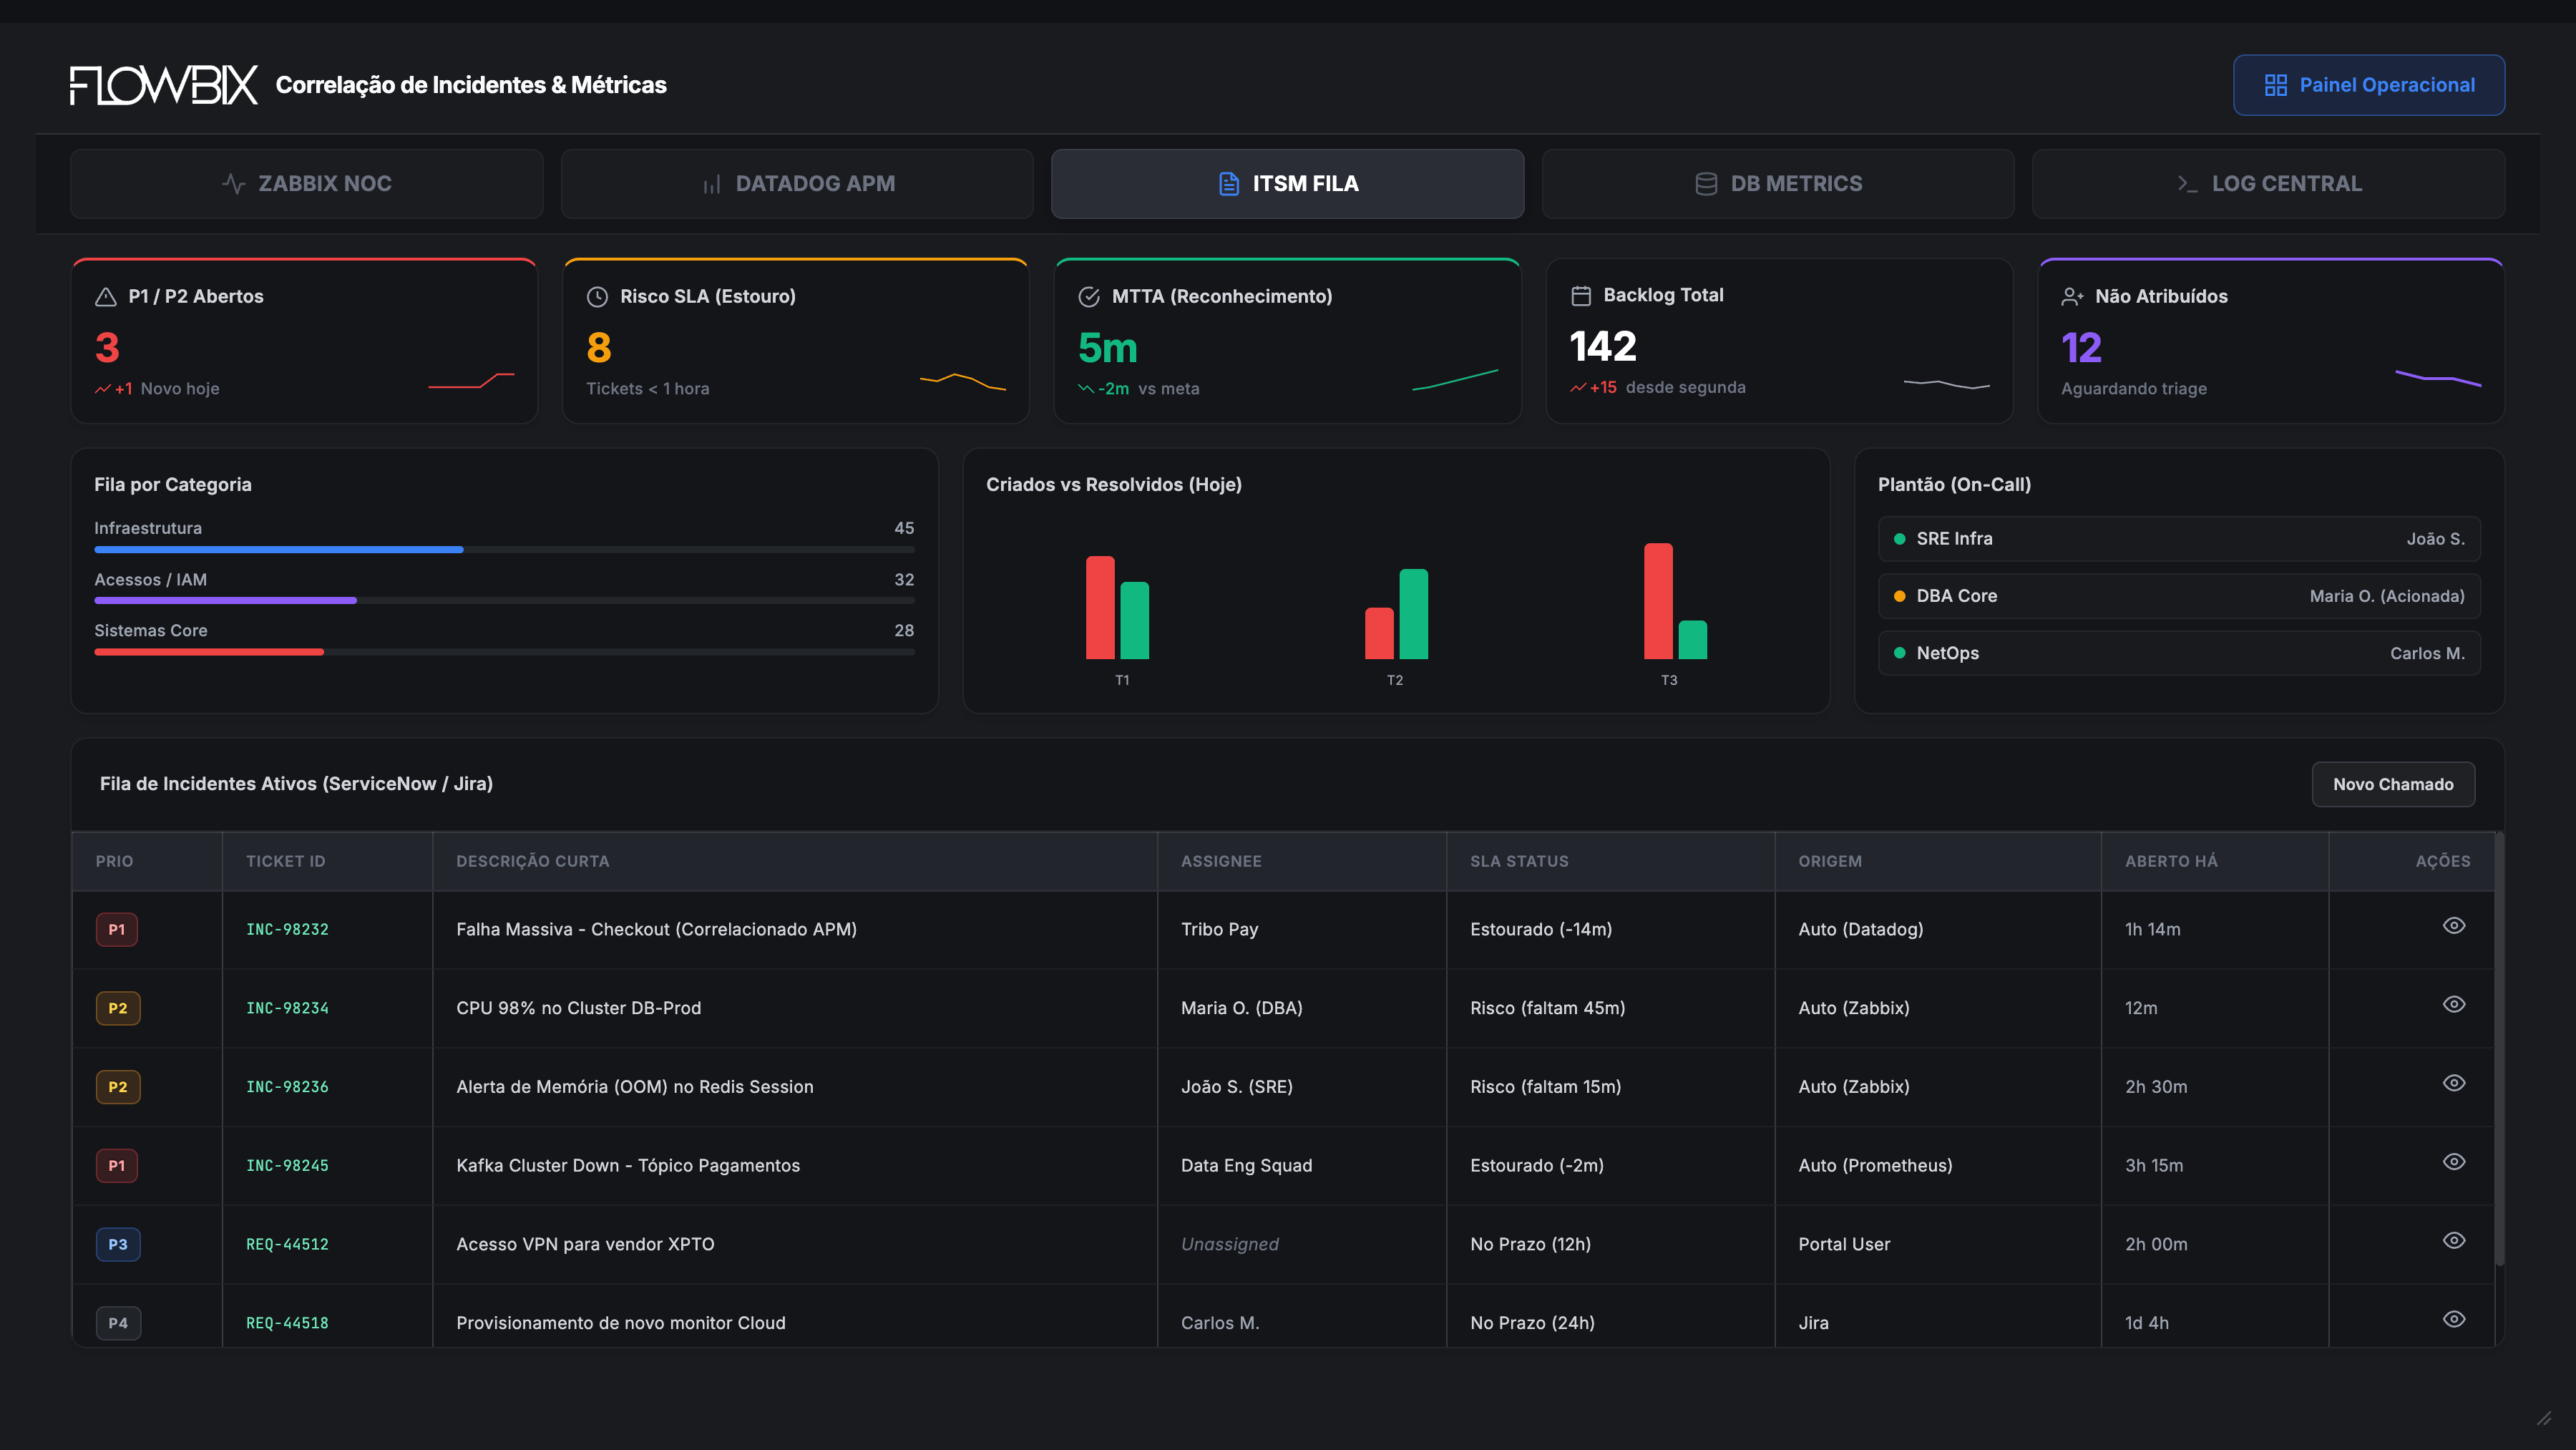Select DBA Core on-call row
Screen dimensions: 2576x1450
pyautogui.click(x=2179, y=596)
